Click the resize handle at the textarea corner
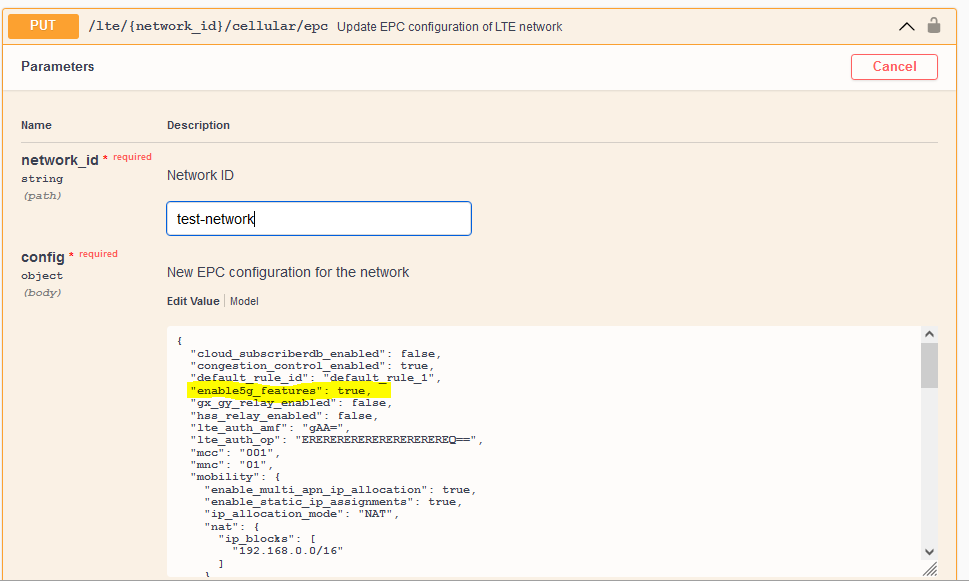Screen dimensions: 969x581 pos(929,568)
